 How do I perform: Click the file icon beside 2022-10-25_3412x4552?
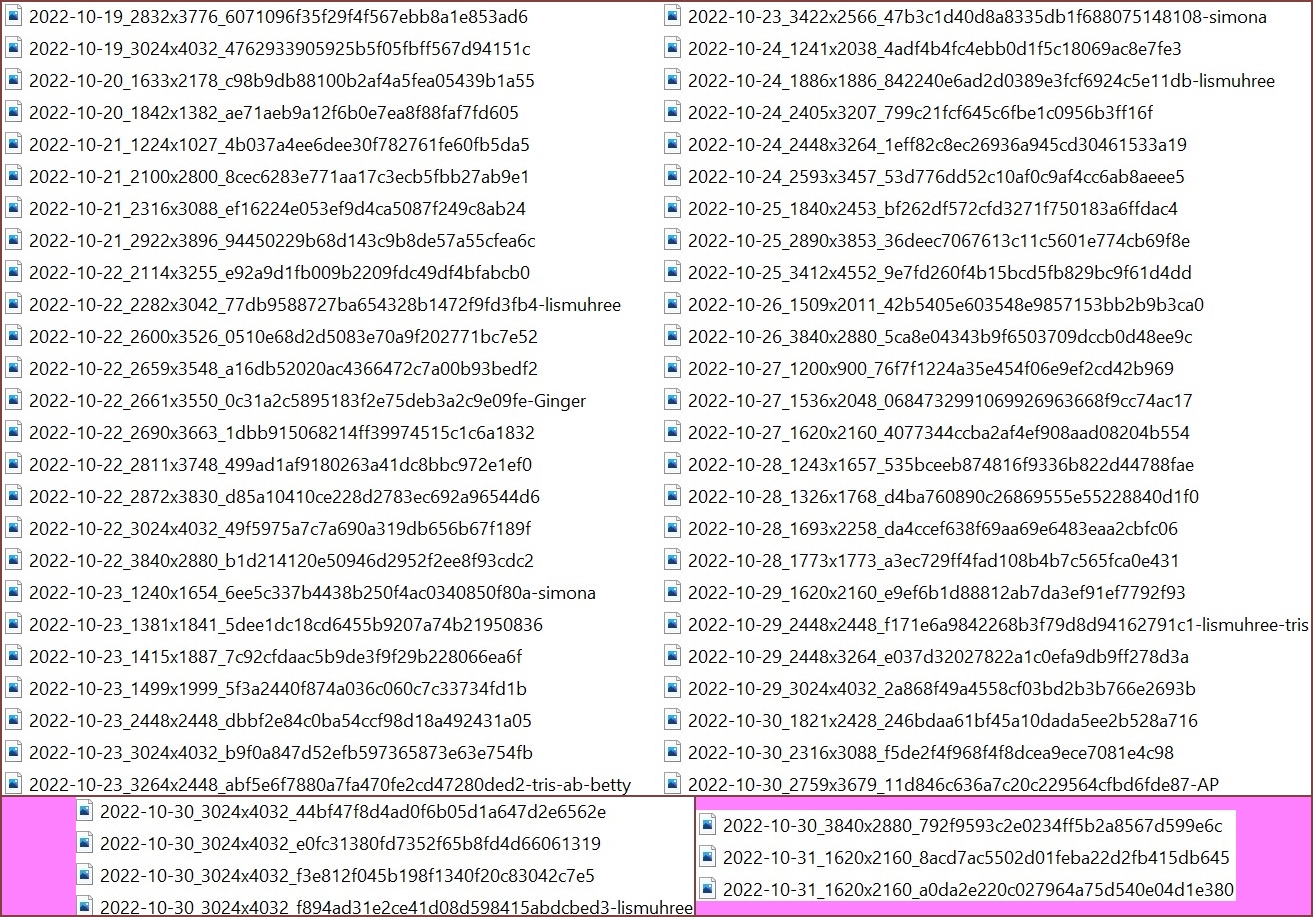click(673, 273)
